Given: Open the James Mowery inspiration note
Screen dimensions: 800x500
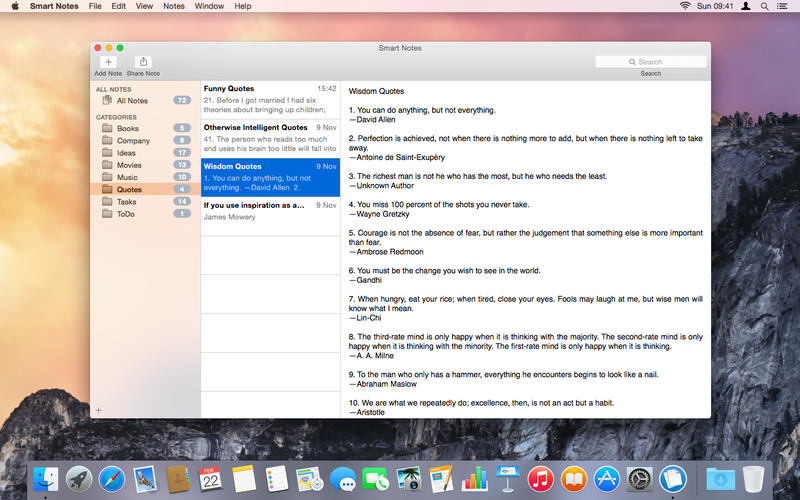Looking at the screenshot, I should [270, 211].
